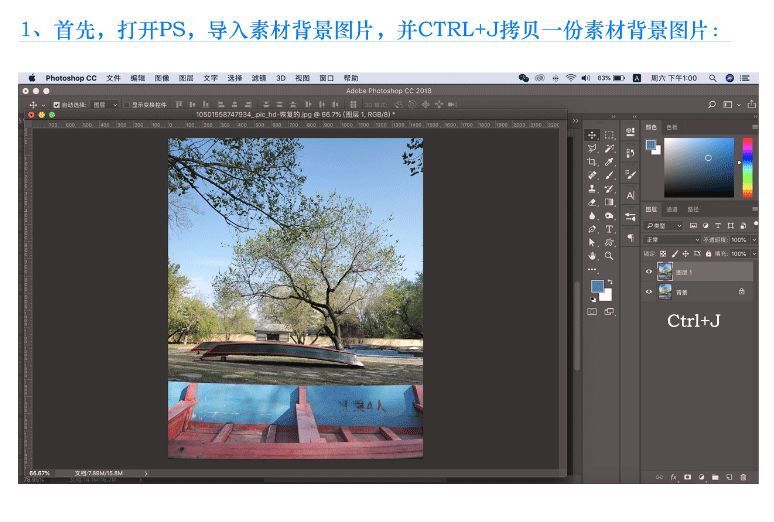774x522 pixels.
Task: Toggle the pixel layer filter icon
Action: click(x=693, y=226)
